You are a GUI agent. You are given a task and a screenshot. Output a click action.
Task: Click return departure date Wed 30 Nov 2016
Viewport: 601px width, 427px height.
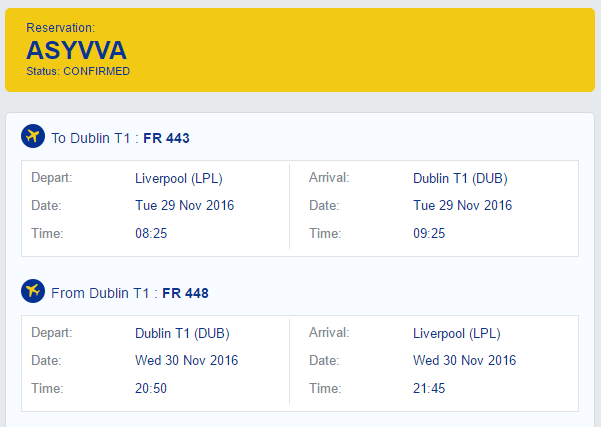click(187, 360)
